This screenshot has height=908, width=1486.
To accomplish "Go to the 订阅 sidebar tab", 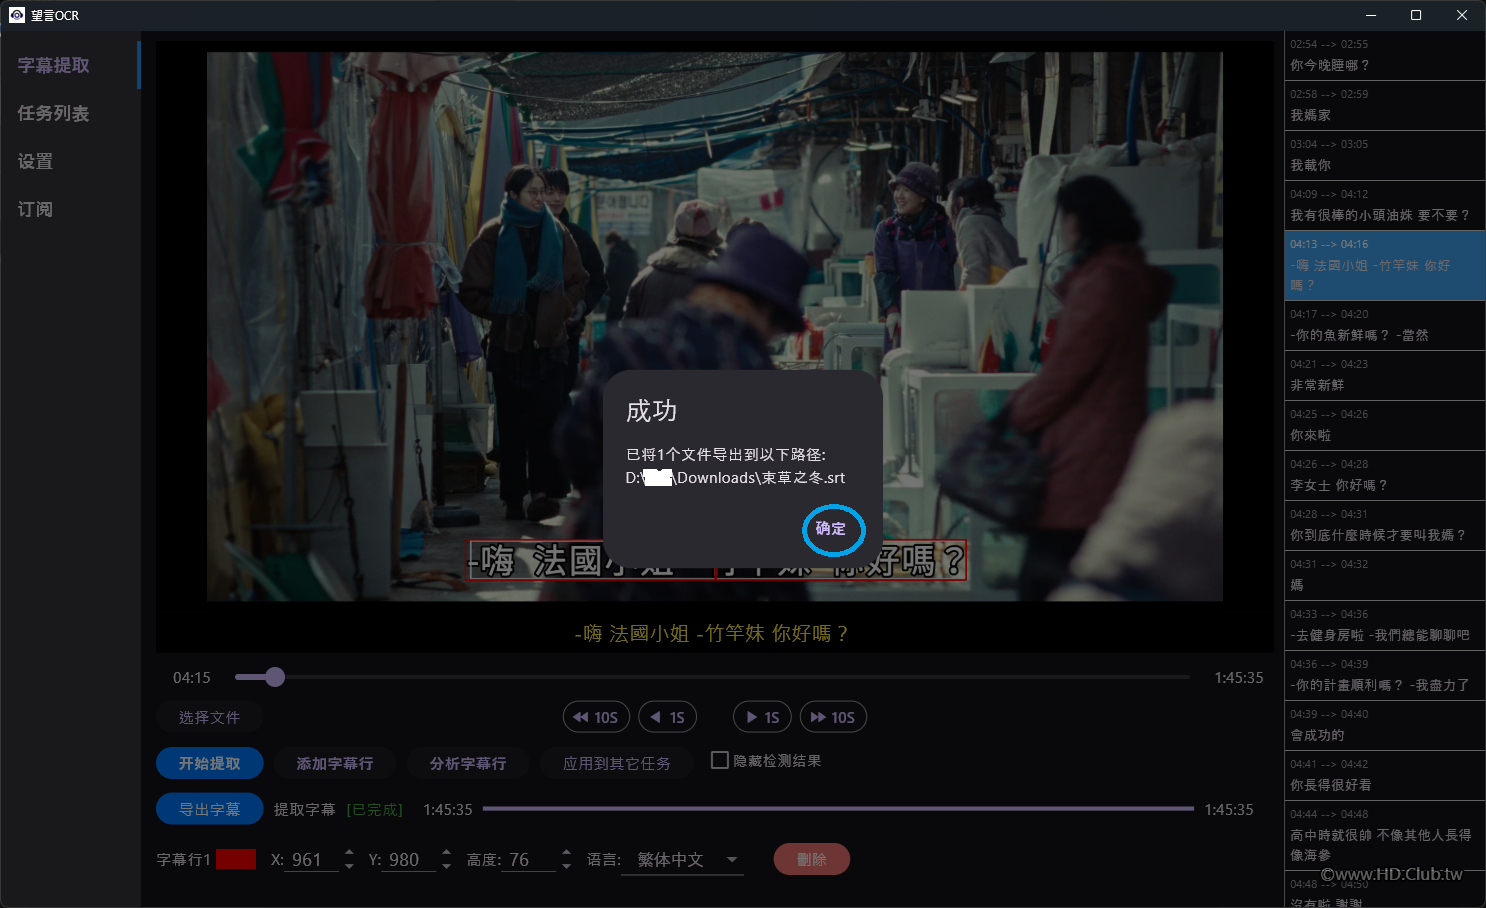I will [x=70, y=209].
